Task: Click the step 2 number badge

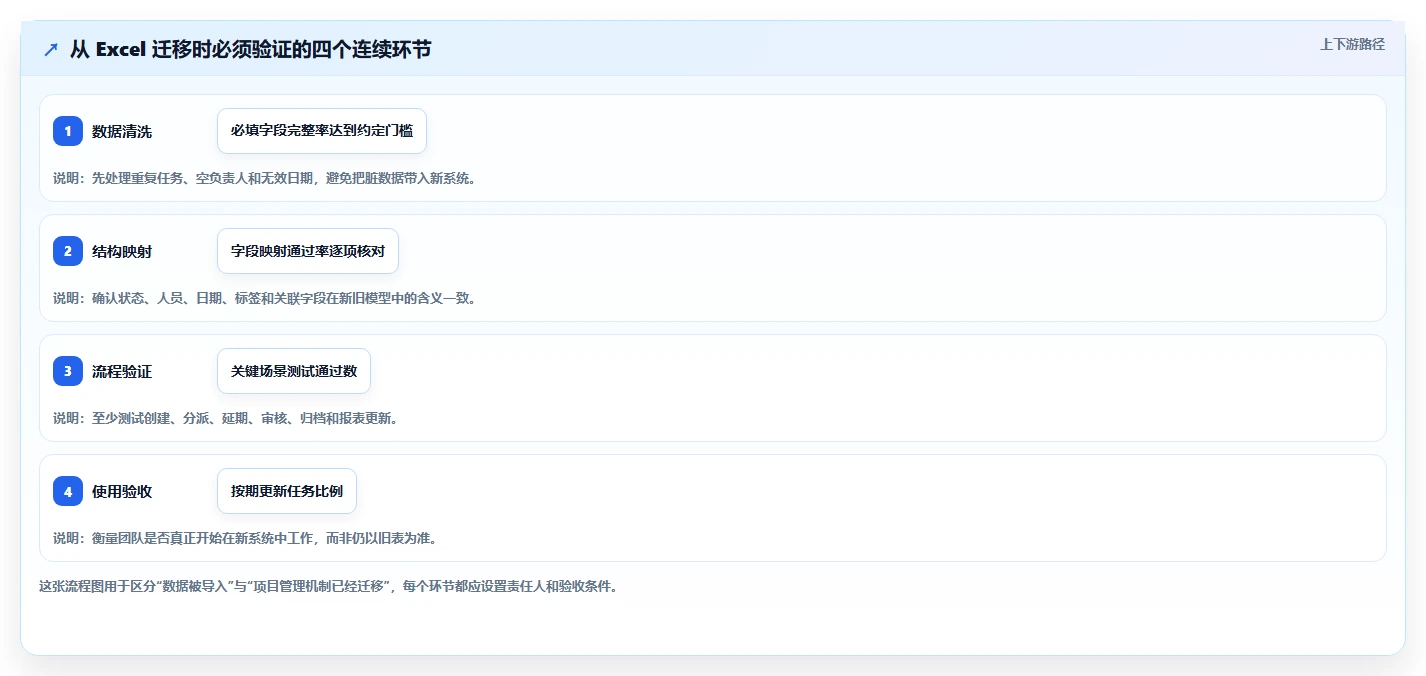Action: point(68,251)
